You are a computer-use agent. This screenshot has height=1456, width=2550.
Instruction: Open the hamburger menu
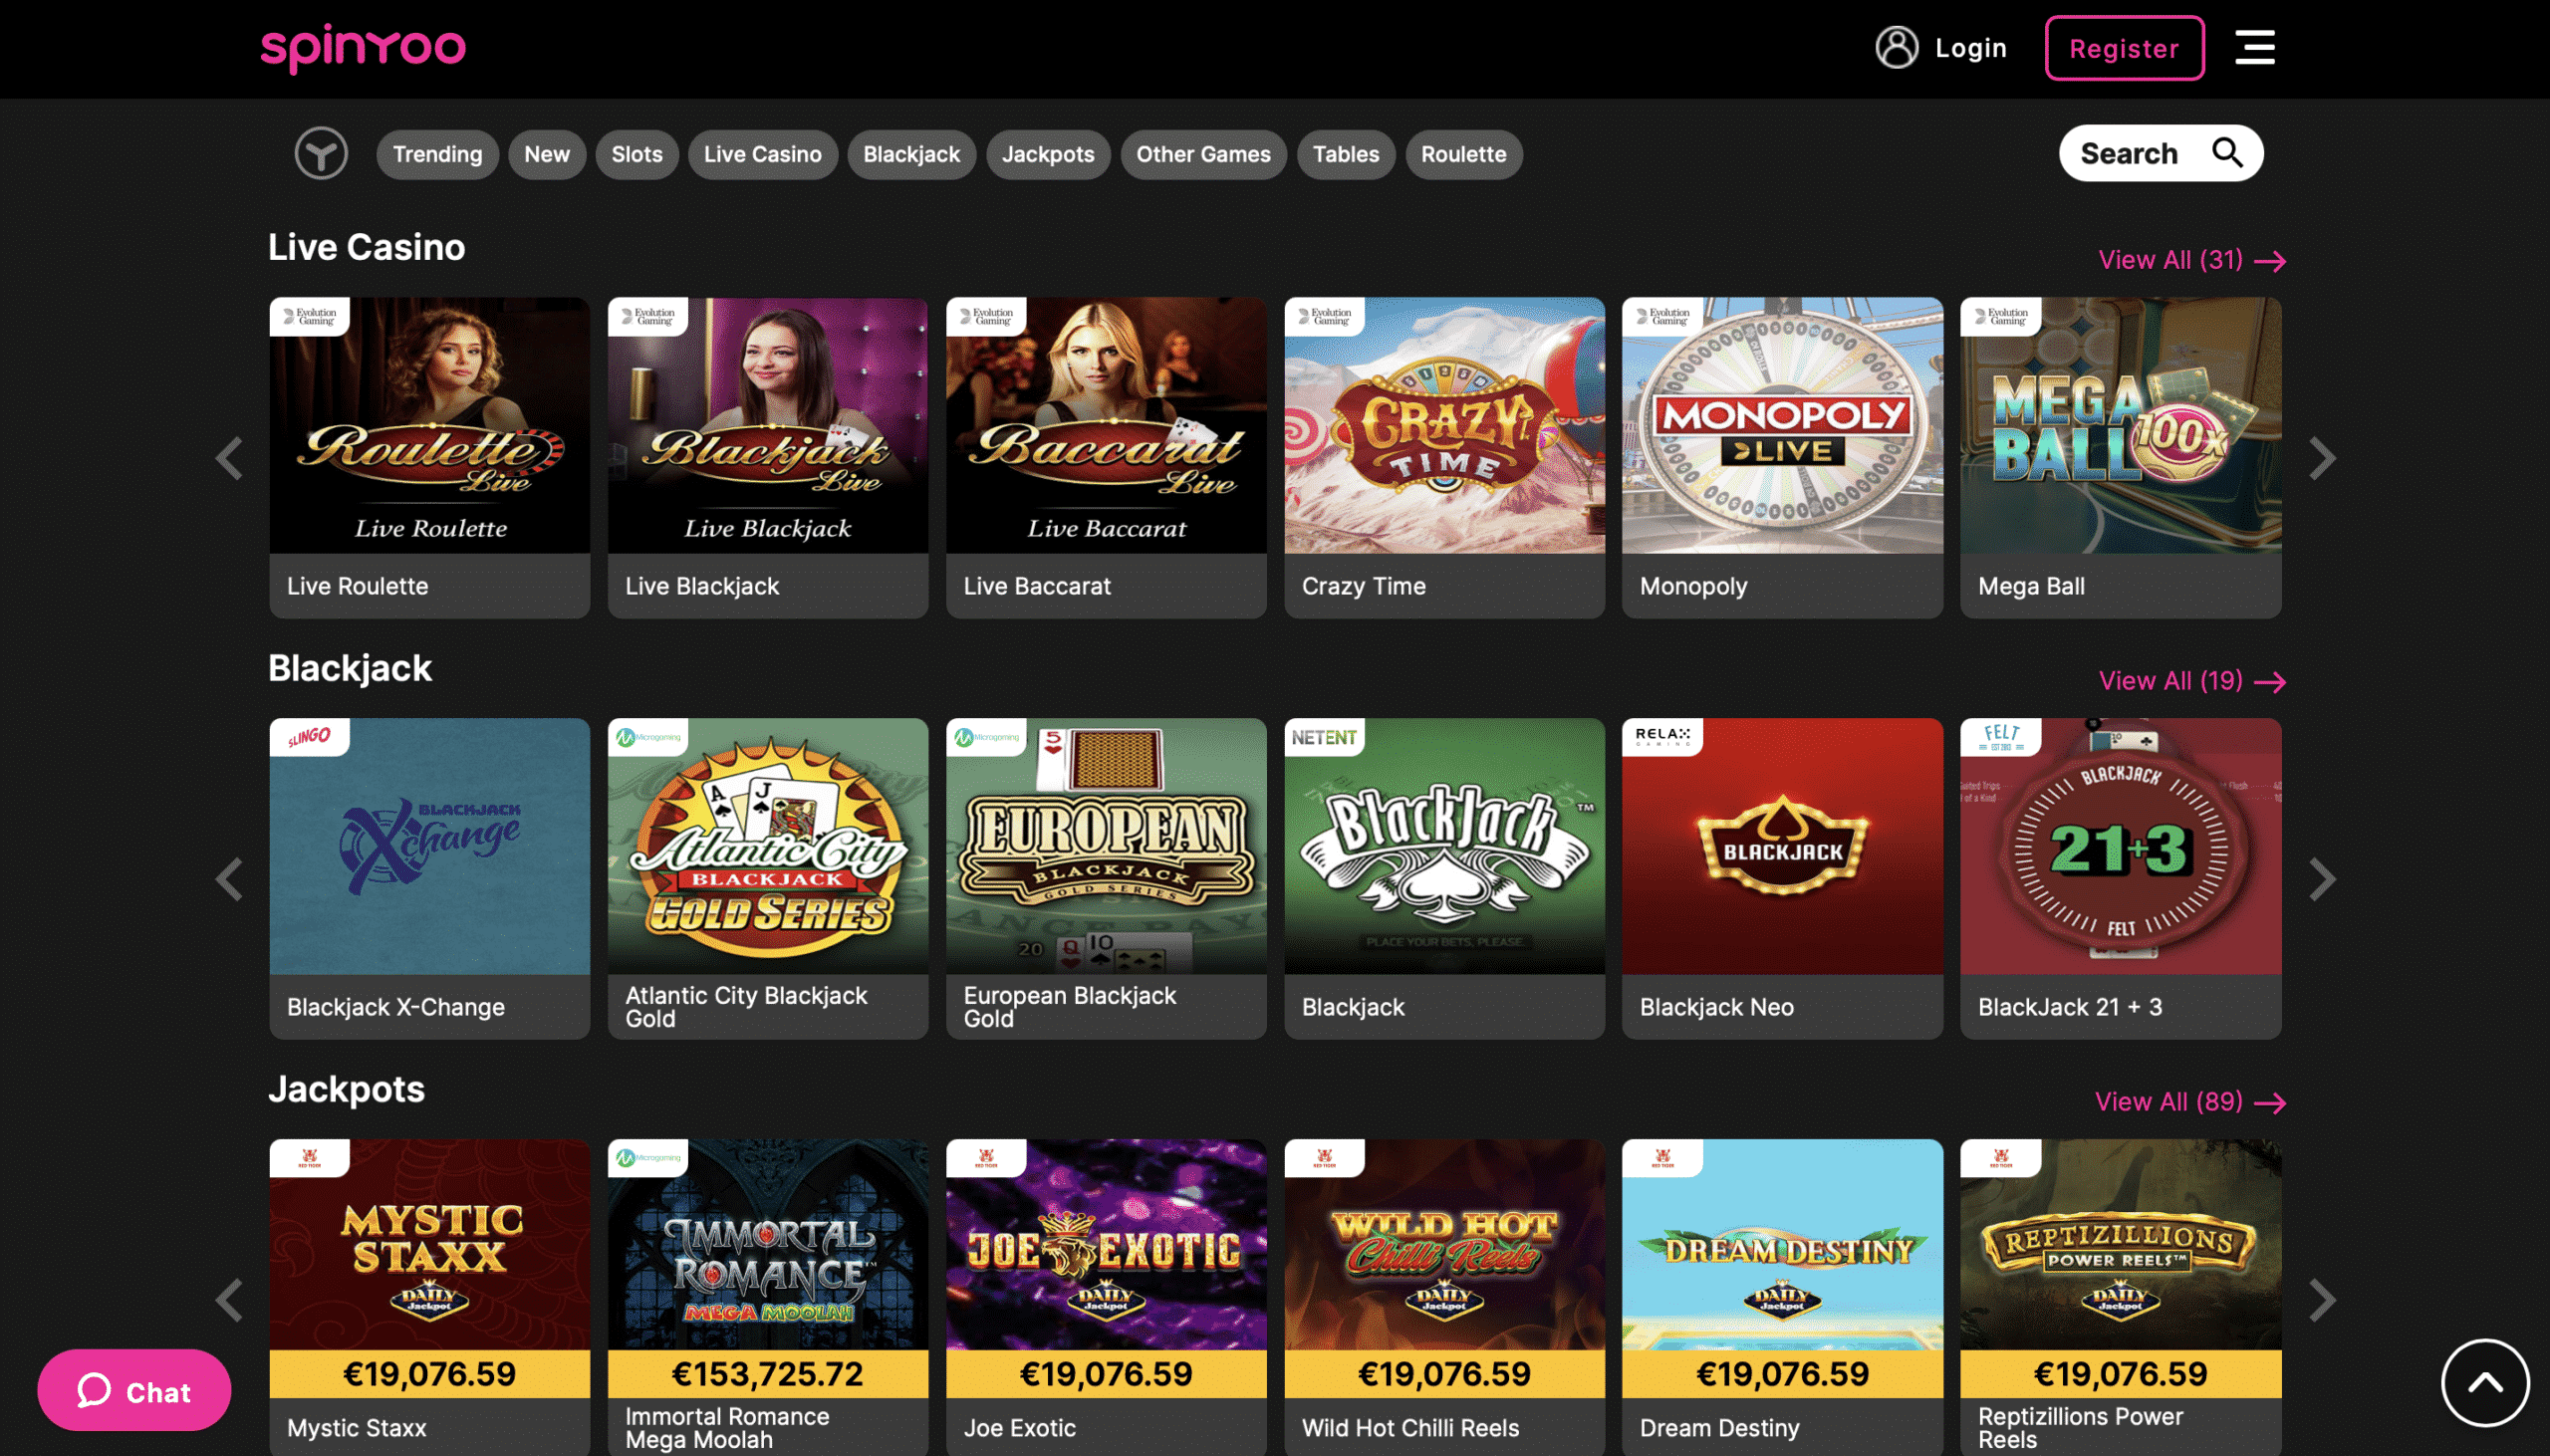point(2255,47)
